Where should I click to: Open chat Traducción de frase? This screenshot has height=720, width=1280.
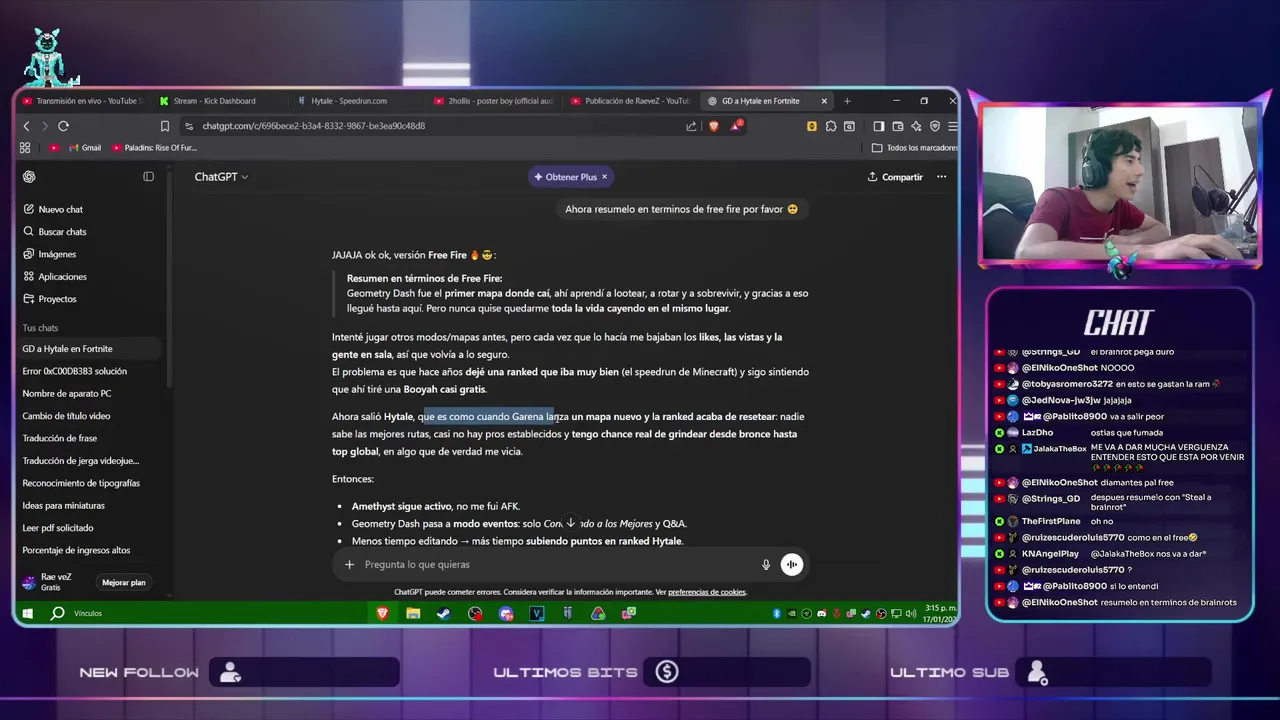click(90, 438)
